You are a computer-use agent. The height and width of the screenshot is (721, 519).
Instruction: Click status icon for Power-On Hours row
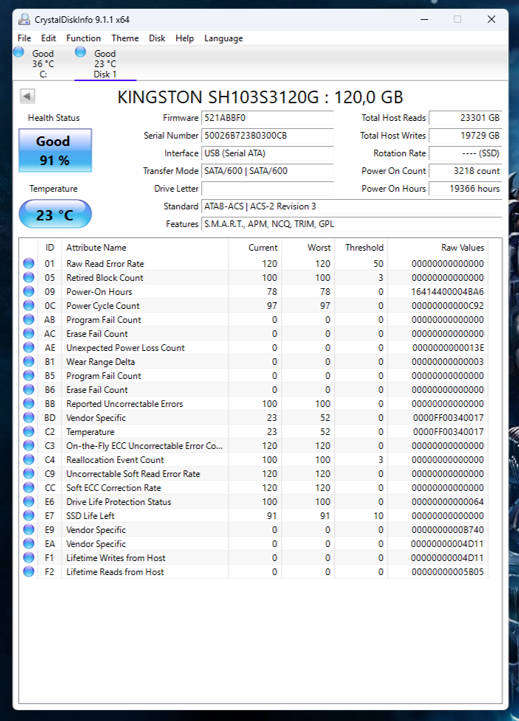[29, 292]
